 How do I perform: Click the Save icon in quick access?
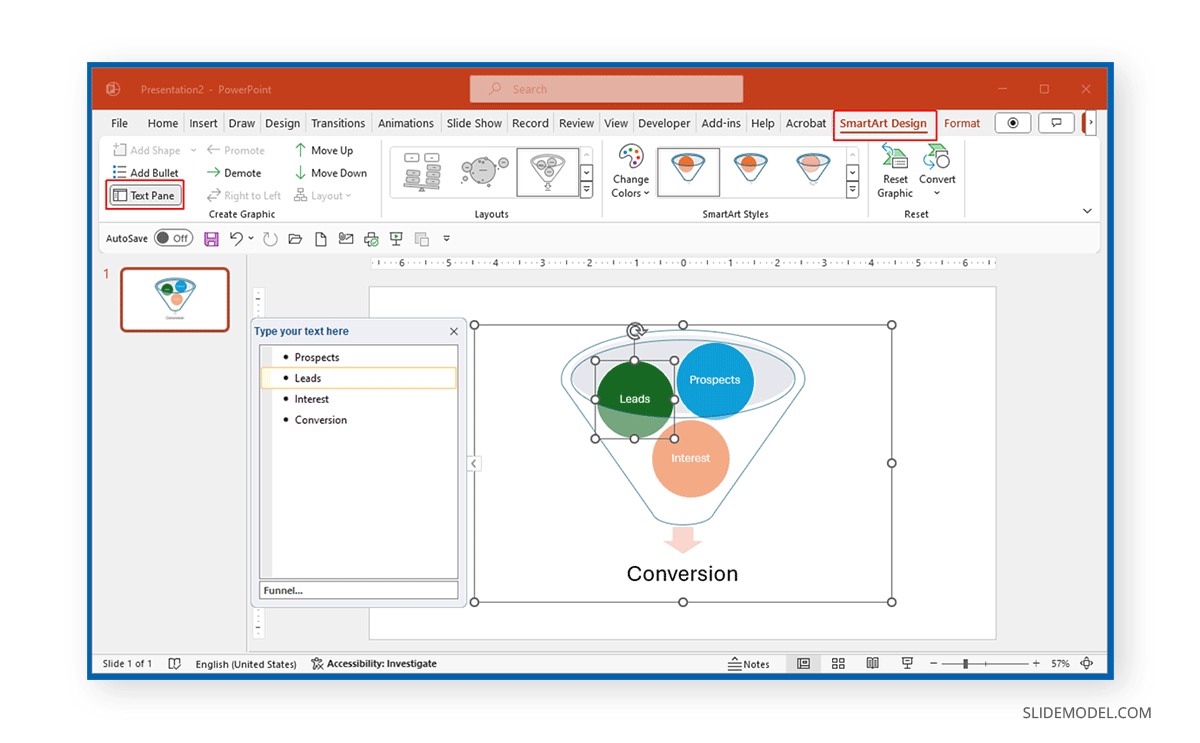click(211, 239)
